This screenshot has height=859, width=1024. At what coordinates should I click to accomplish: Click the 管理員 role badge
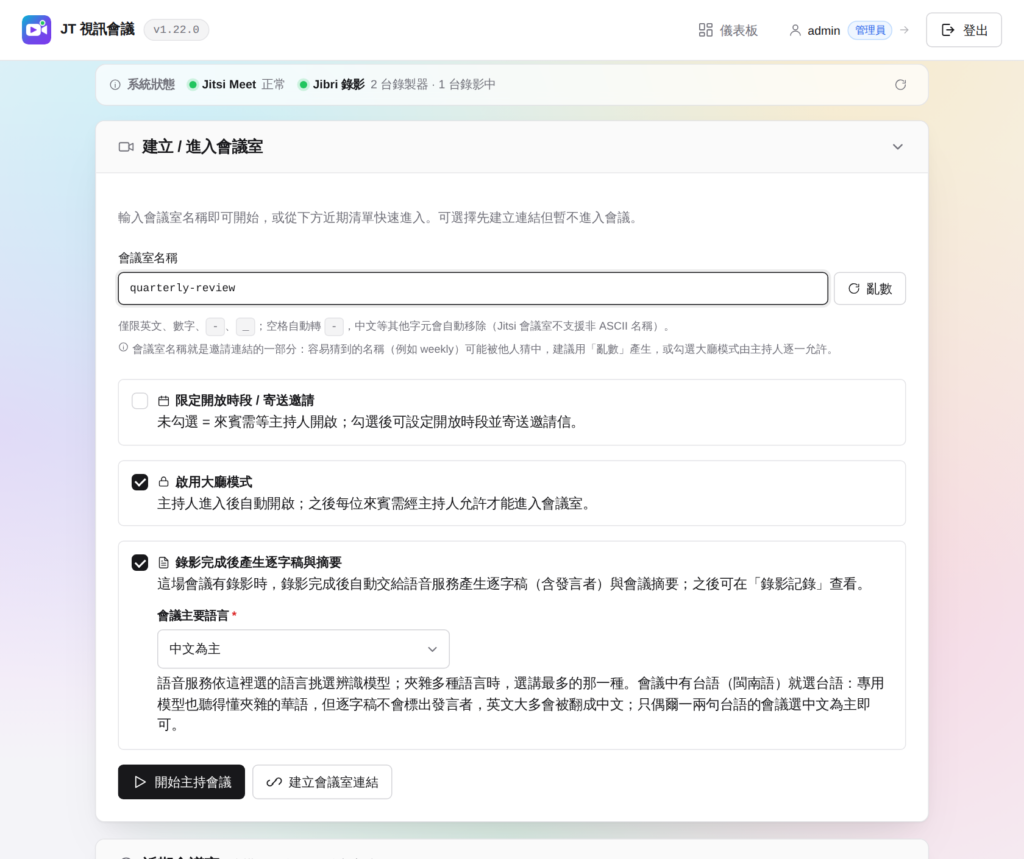(x=870, y=30)
